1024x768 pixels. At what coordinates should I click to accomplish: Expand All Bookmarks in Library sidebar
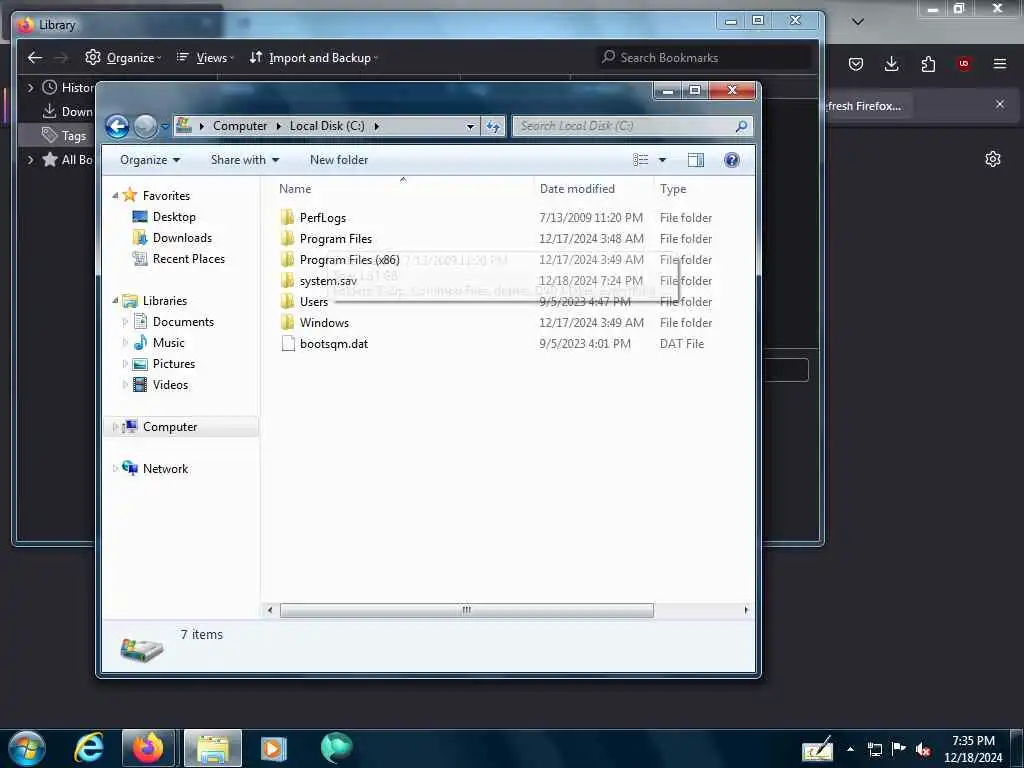click(x=30, y=159)
